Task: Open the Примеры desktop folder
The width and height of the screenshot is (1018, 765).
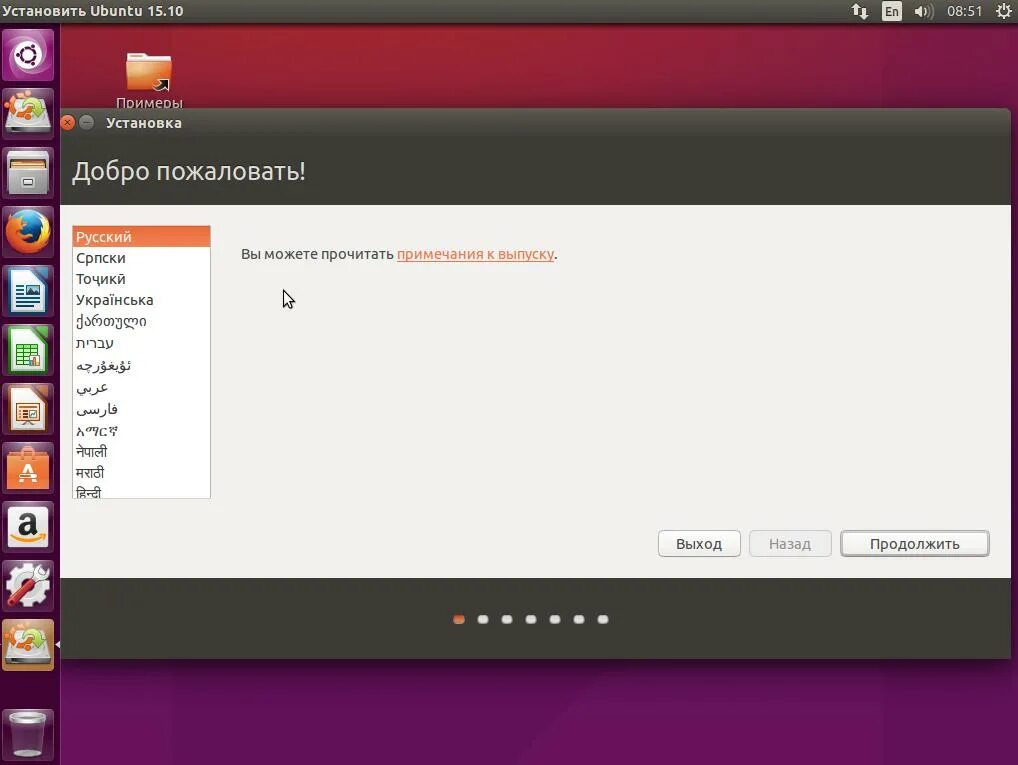Action: pos(149,80)
